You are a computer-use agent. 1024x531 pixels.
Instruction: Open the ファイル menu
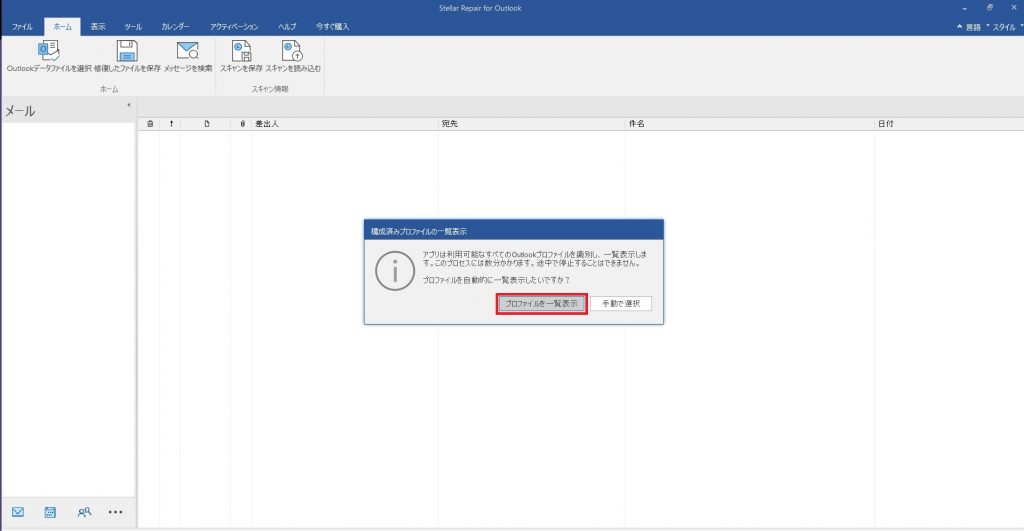pyautogui.click(x=22, y=27)
